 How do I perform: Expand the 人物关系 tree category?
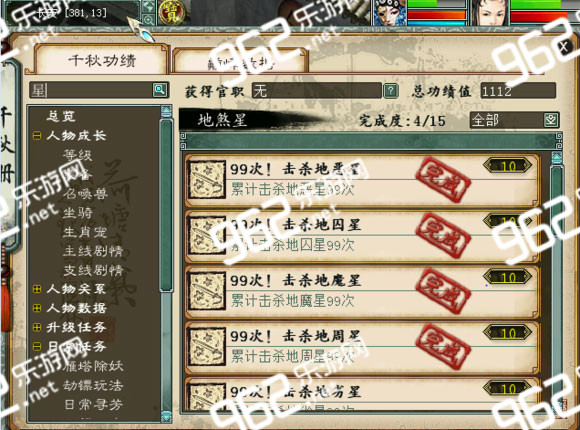[x=37, y=289]
